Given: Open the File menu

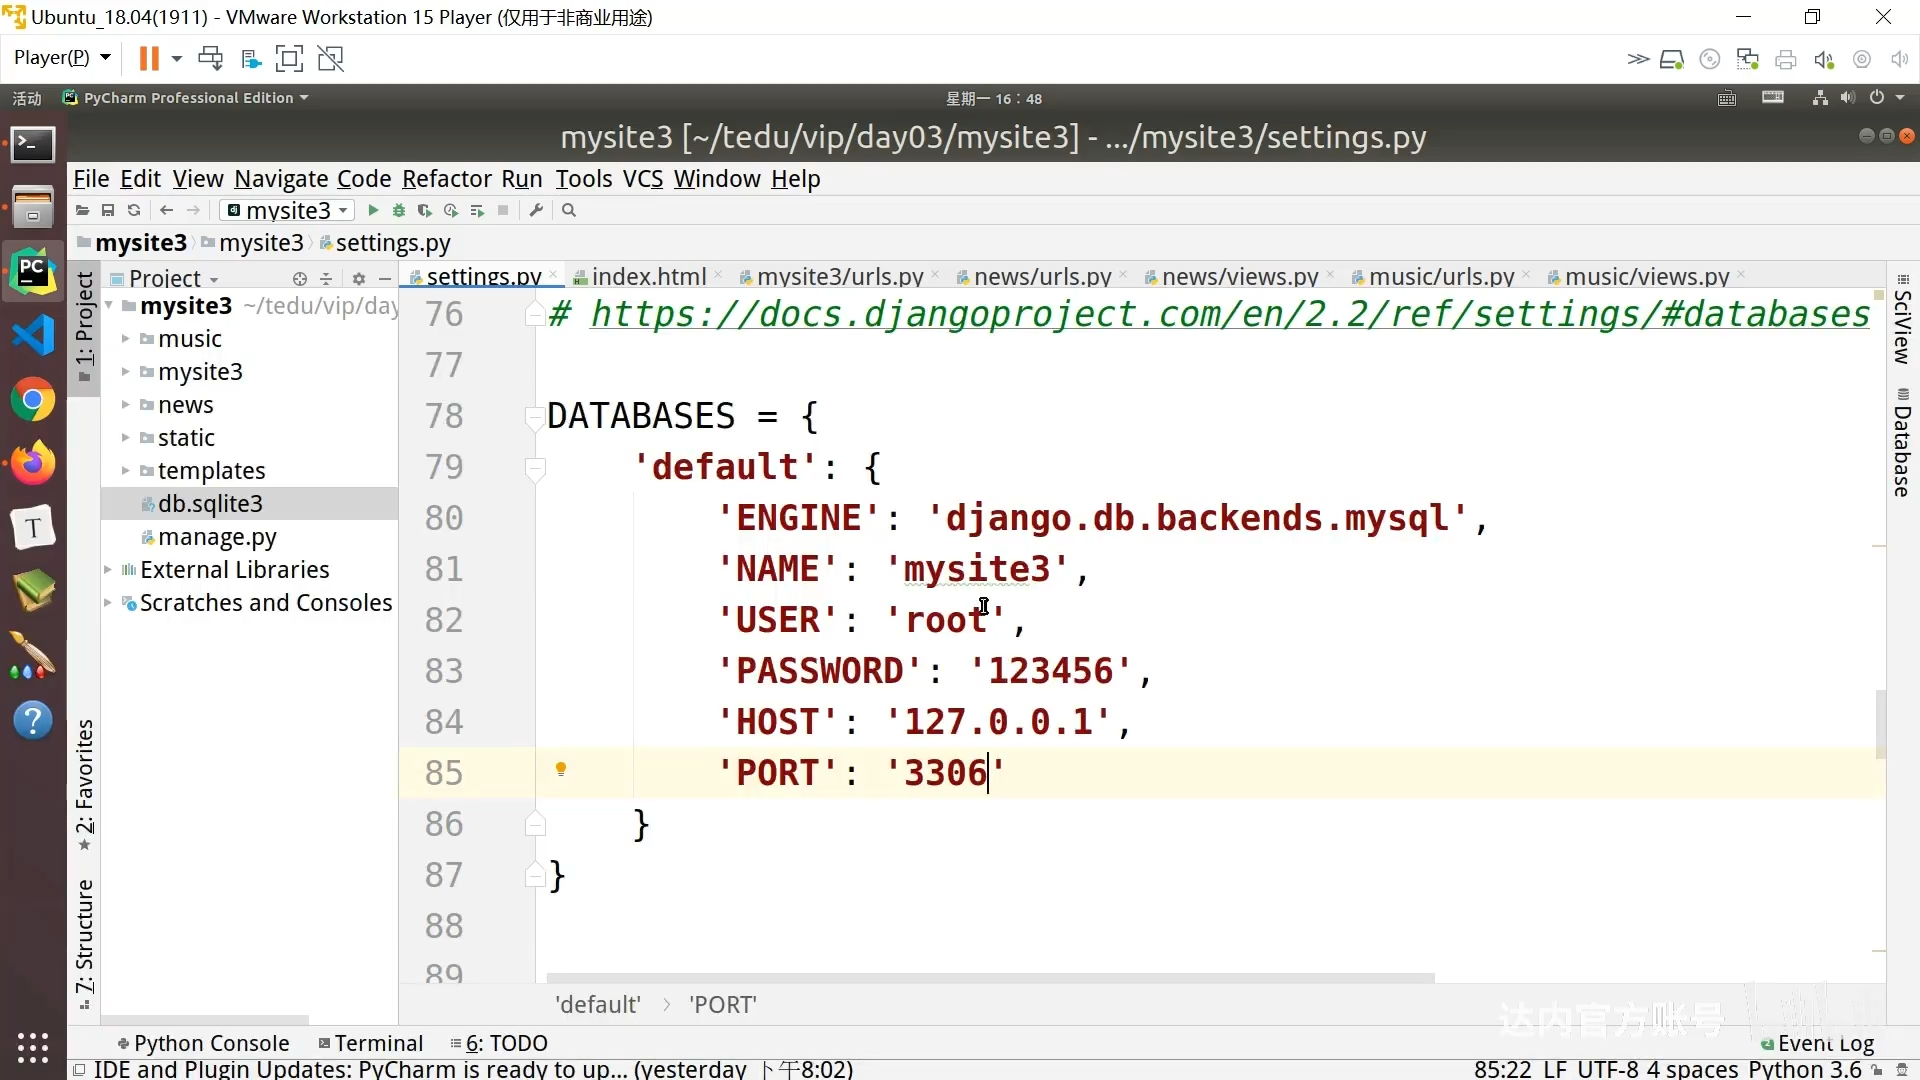Looking at the screenshot, I should 90,178.
